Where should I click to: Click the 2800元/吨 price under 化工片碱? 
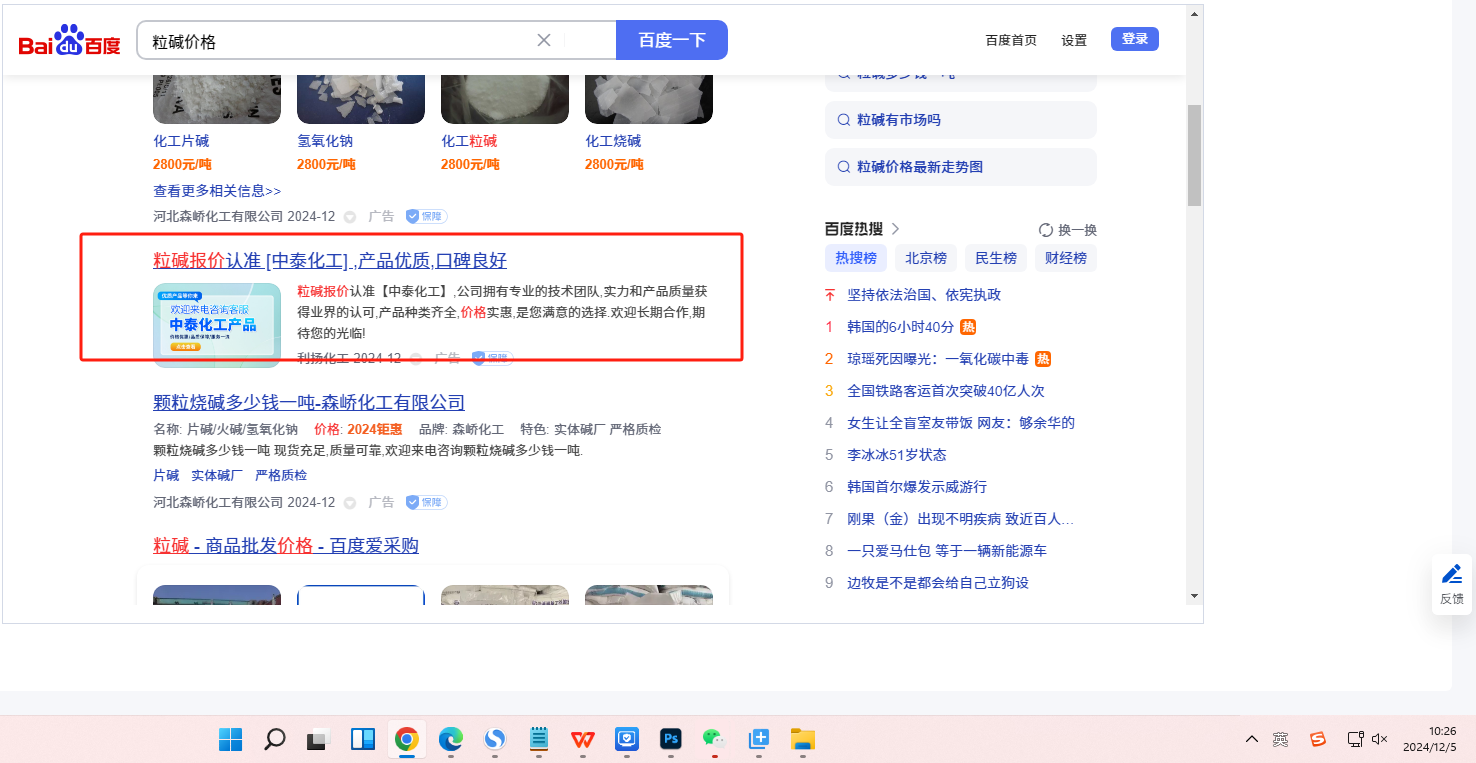(182, 164)
